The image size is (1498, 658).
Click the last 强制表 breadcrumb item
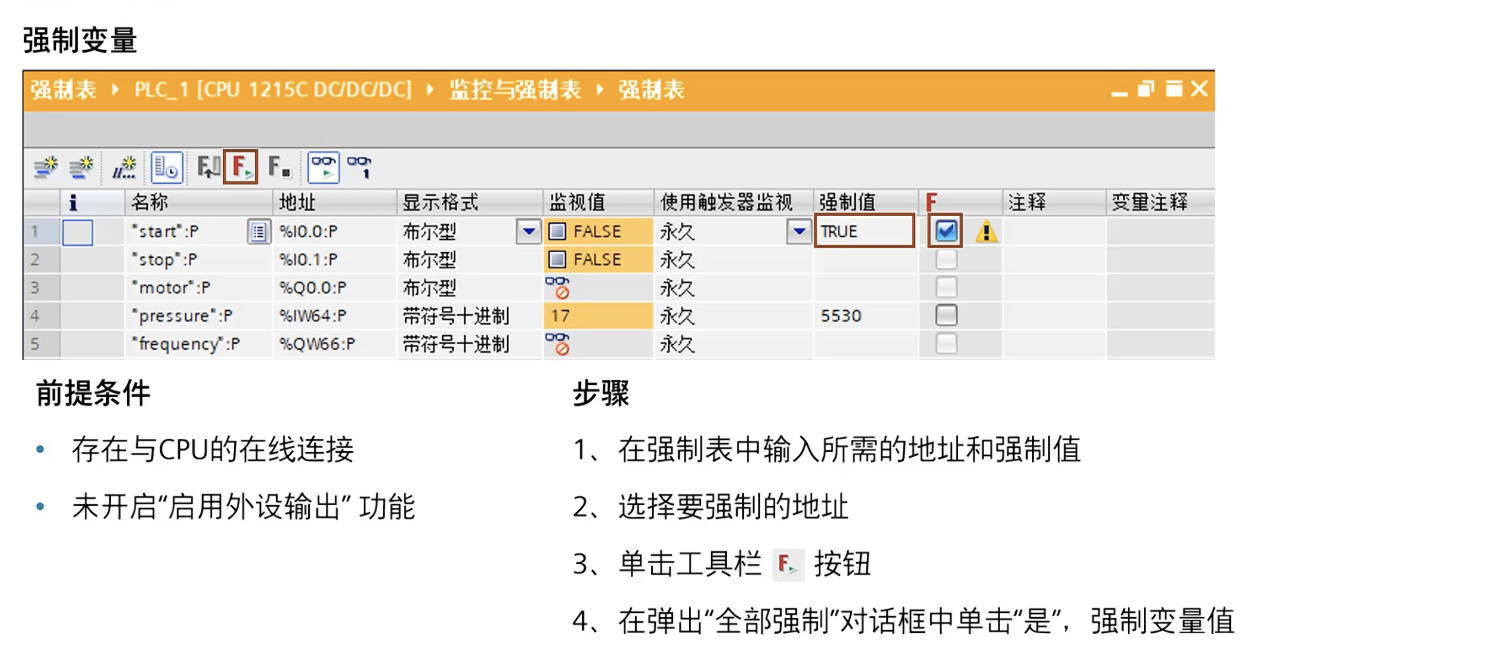click(651, 90)
